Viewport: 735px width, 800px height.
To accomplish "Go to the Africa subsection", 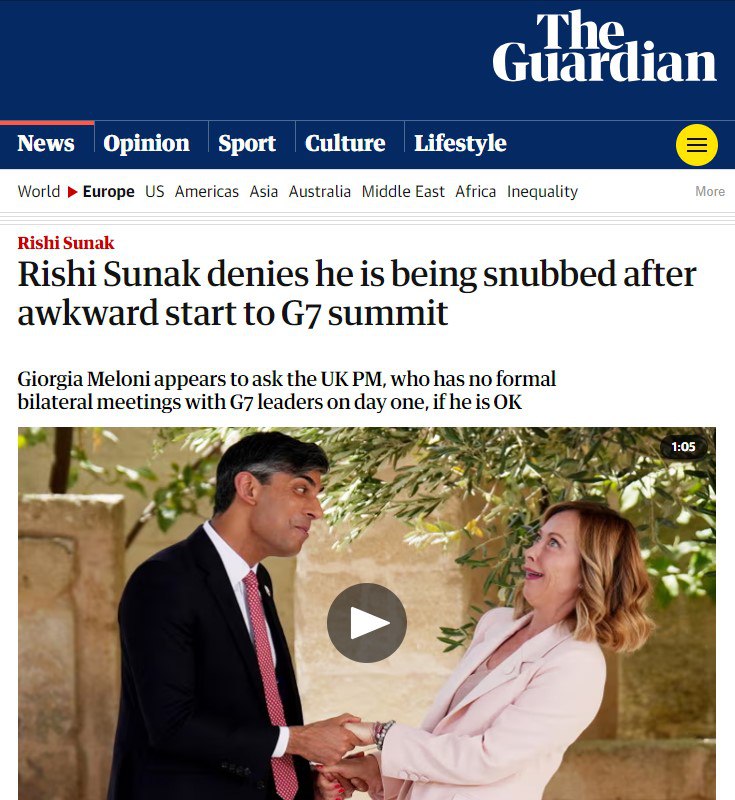I will coord(476,192).
